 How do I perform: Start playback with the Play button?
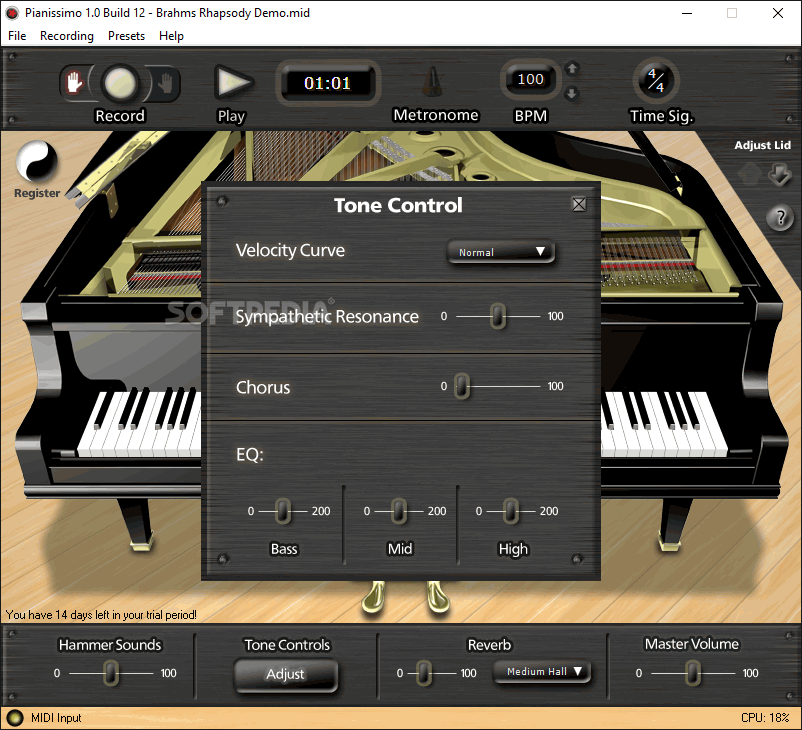(233, 82)
